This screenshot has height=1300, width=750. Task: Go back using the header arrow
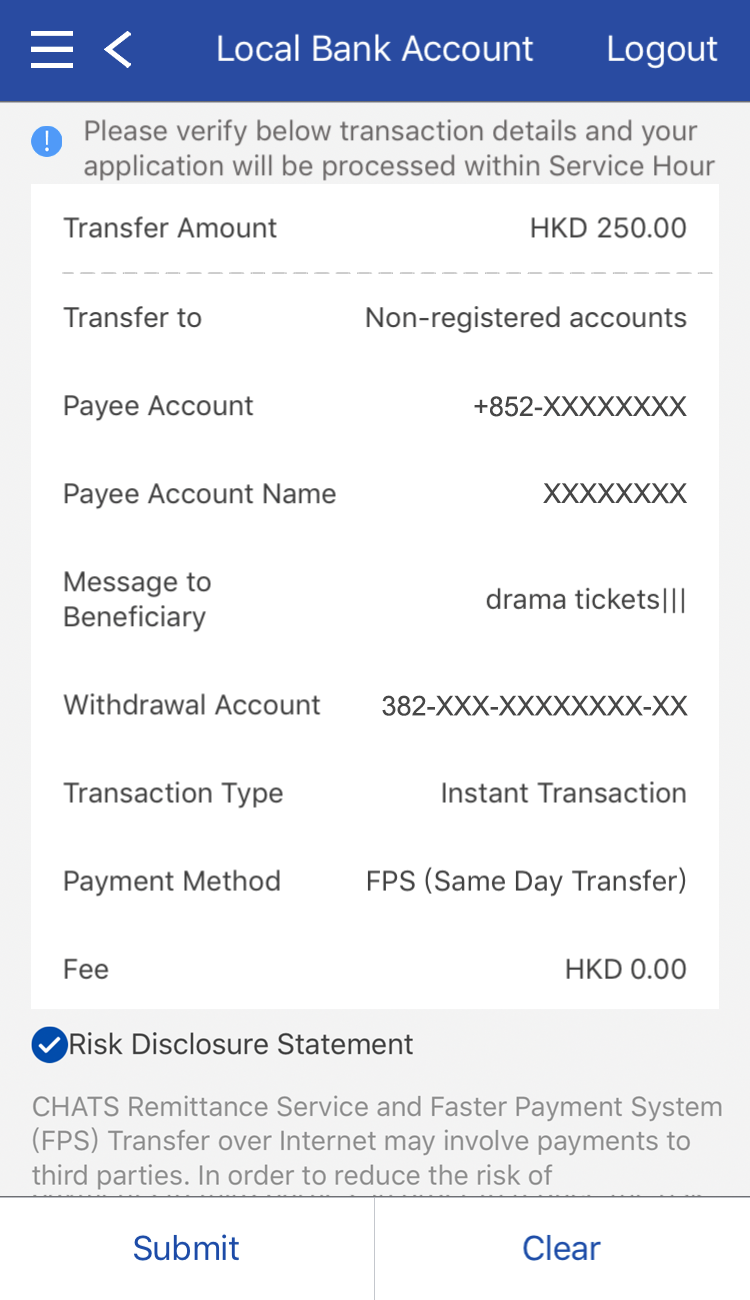[x=118, y=49]
